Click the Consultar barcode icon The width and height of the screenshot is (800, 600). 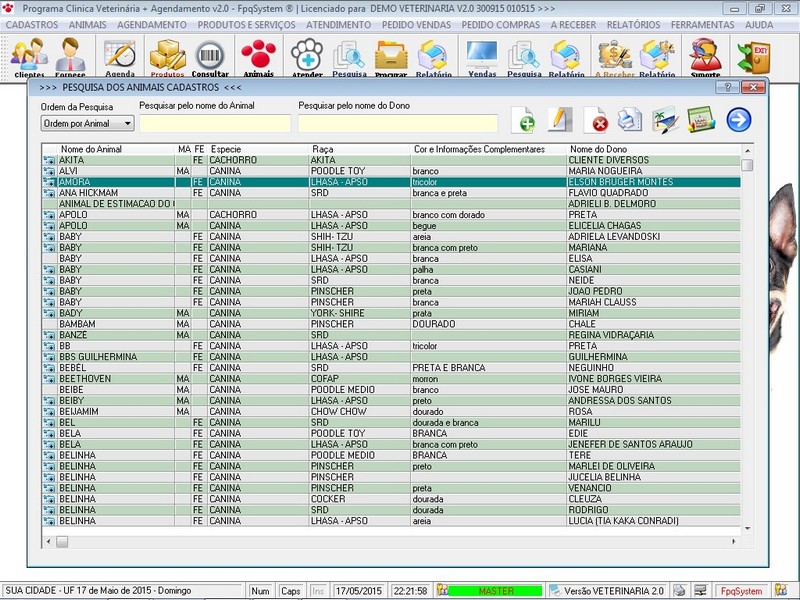(x=210, y=56)
